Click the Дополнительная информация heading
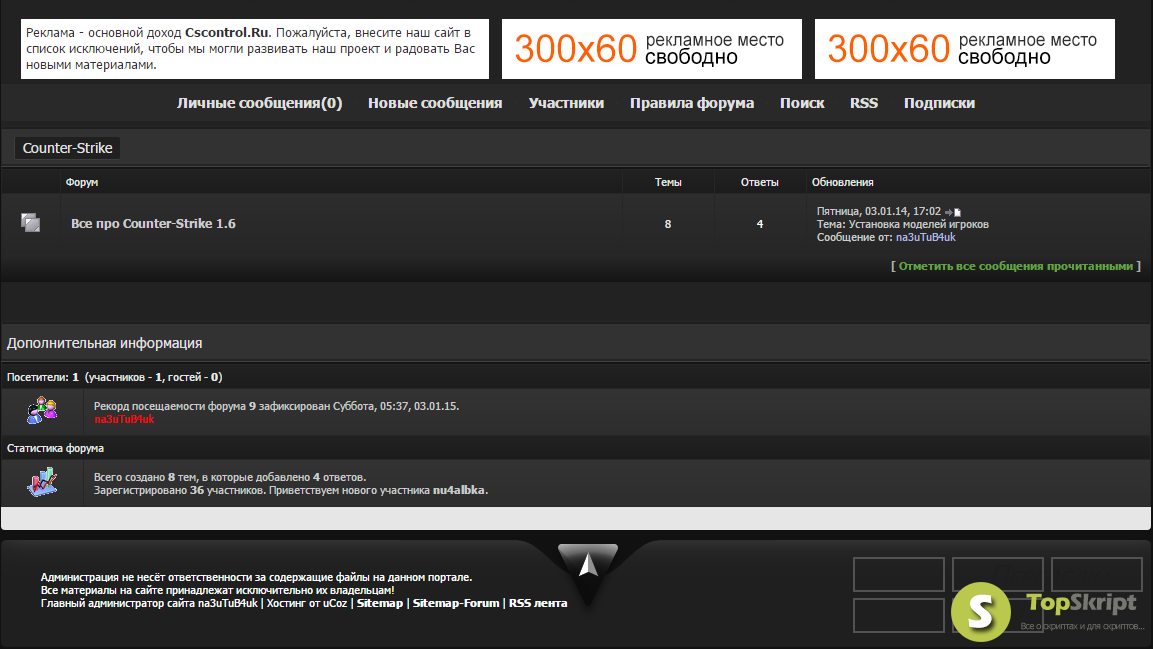 click(x=104, y=343)
